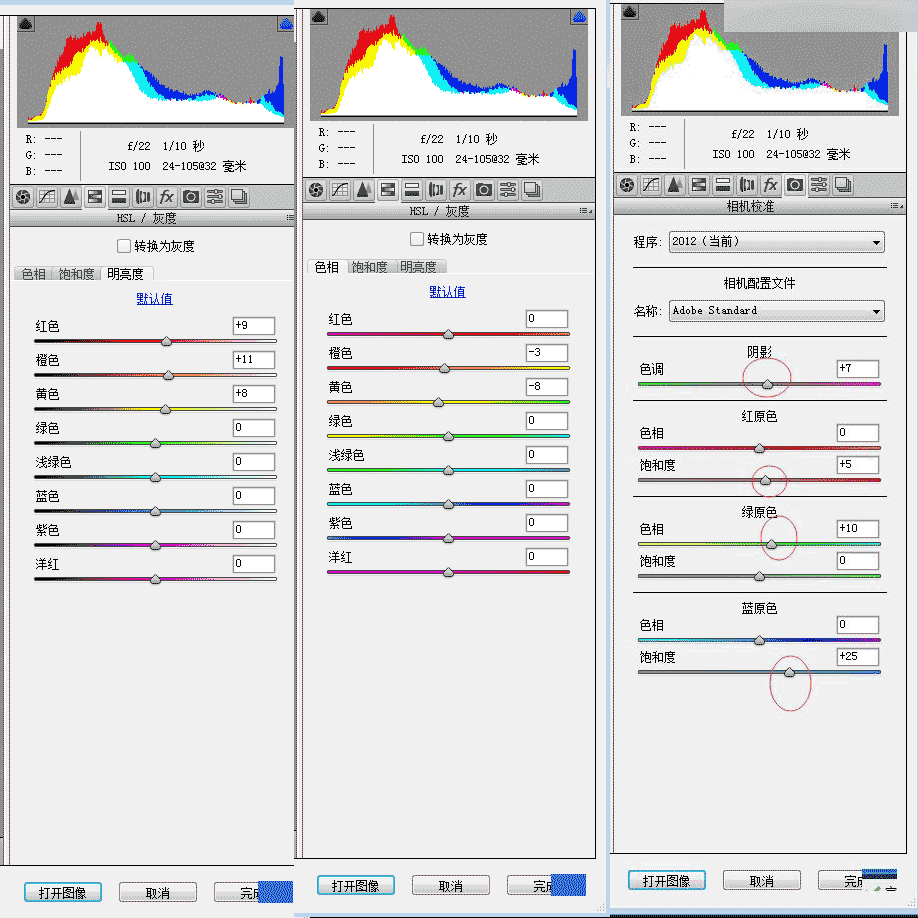918x918 pixels.
Task: Open the 名称 Adobe Standard dropdown
Action: [x=776, y=311]
